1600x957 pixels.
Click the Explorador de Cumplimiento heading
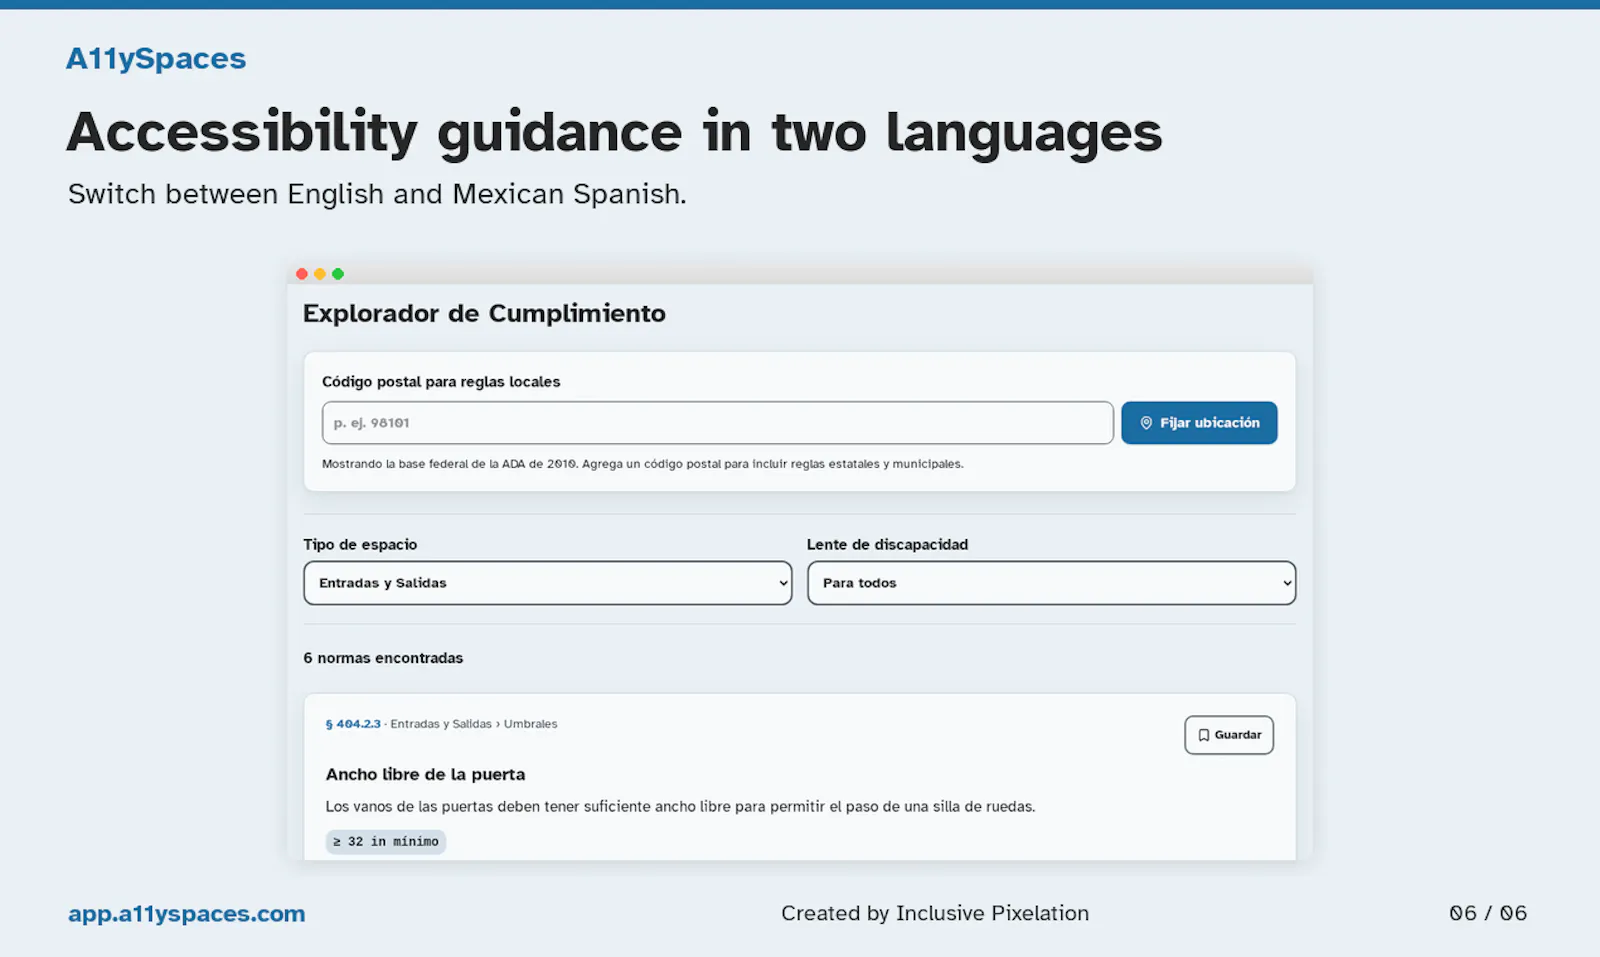[x=484, y=313]
